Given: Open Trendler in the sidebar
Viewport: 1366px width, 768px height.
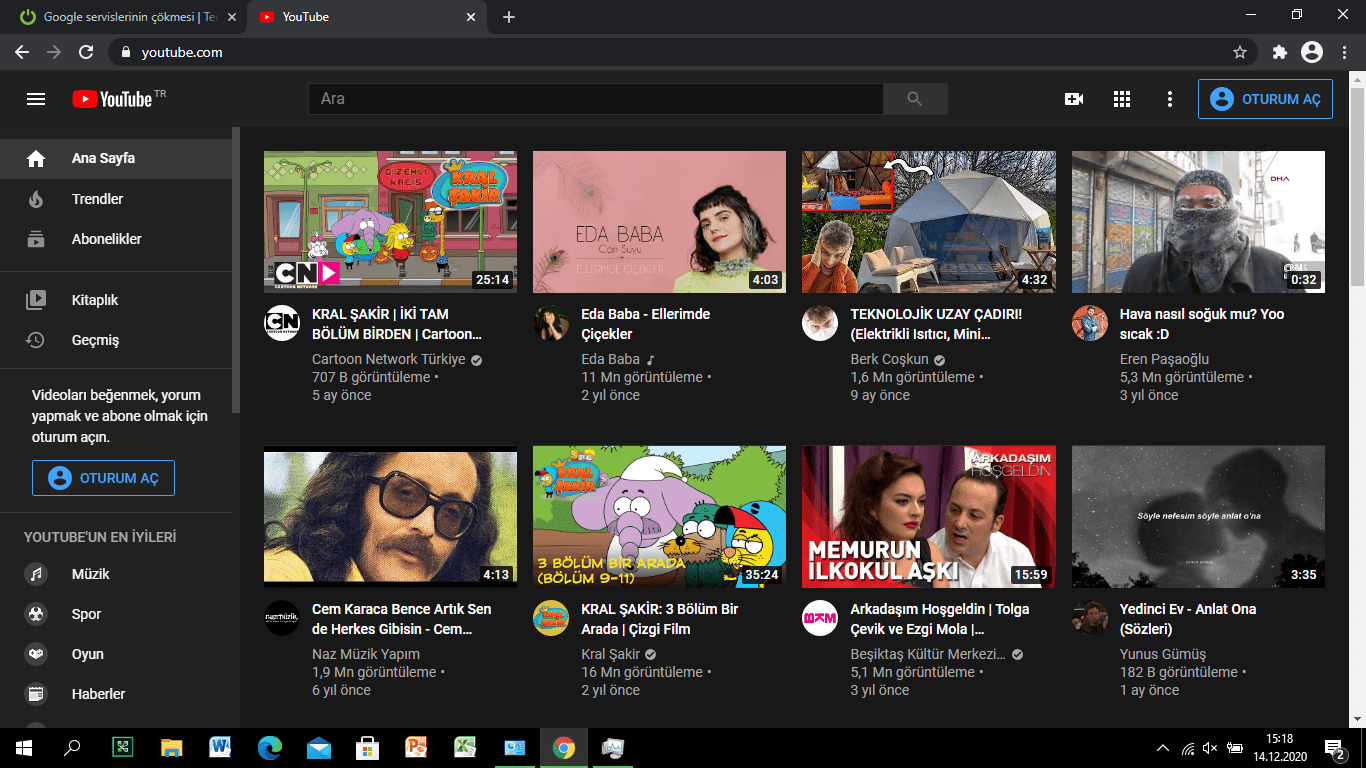Looking at the screenshot, I should pos(97,199).
